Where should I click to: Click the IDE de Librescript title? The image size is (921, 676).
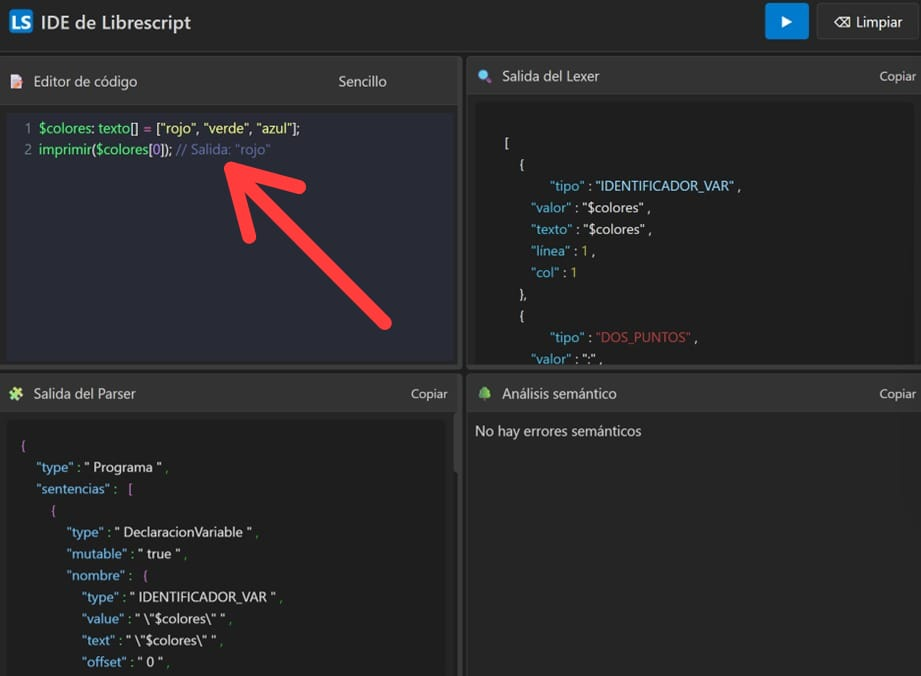[x=116, y=22]
